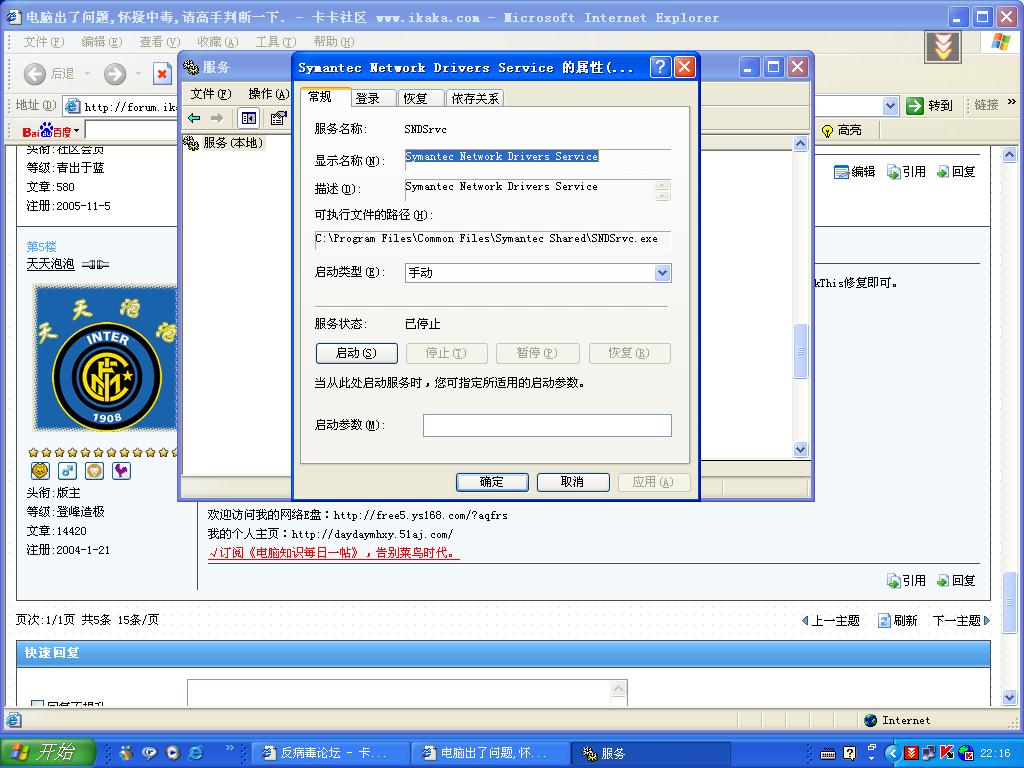Select 服务(本地) tree node
1024x768 pixels.
pyautogui.click(x=224, y=142)
